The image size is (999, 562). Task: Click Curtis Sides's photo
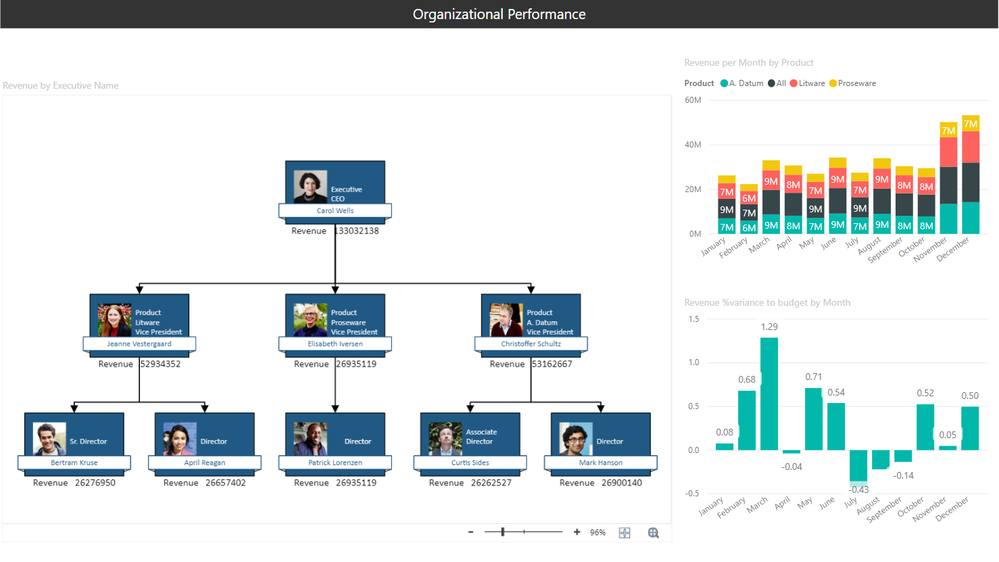pyautogui.click(x=445, y=438)
